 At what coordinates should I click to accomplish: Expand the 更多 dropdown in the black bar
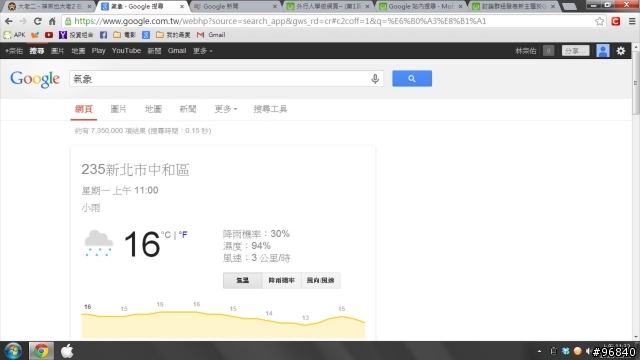202,51
